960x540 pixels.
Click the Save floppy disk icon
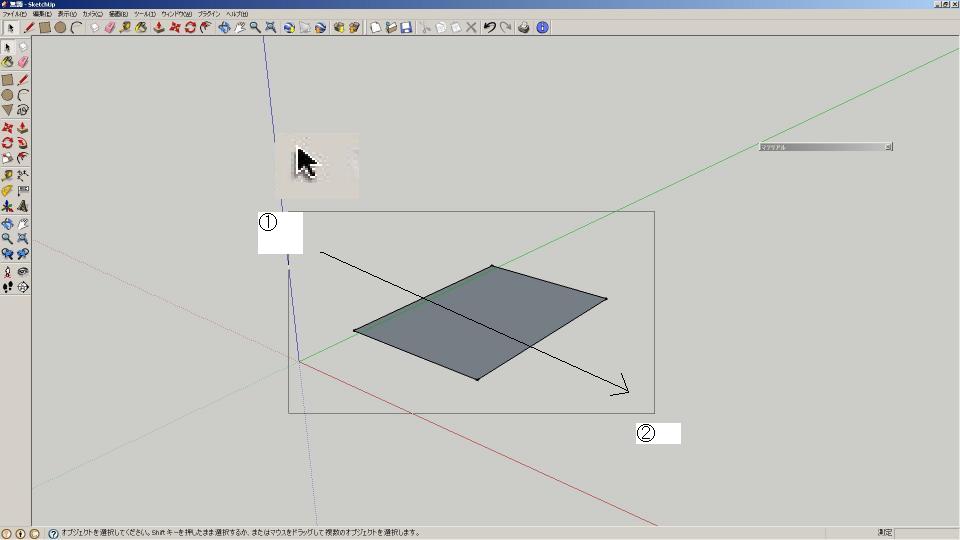tap(406, 28)
